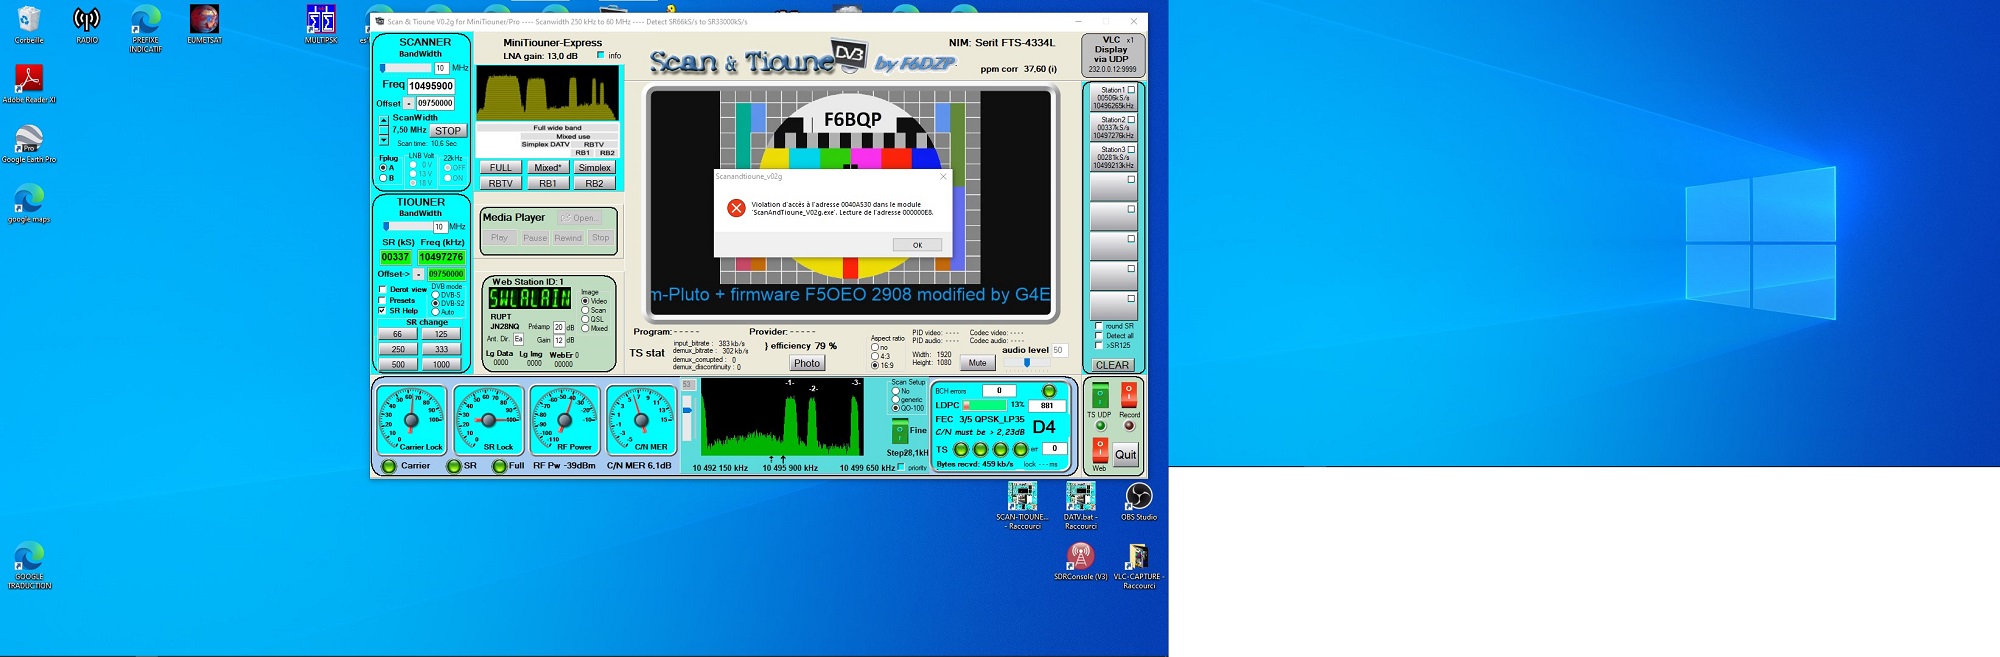Set symbol rate to 333
This screenshot has height=657, width=2000.
441,349
